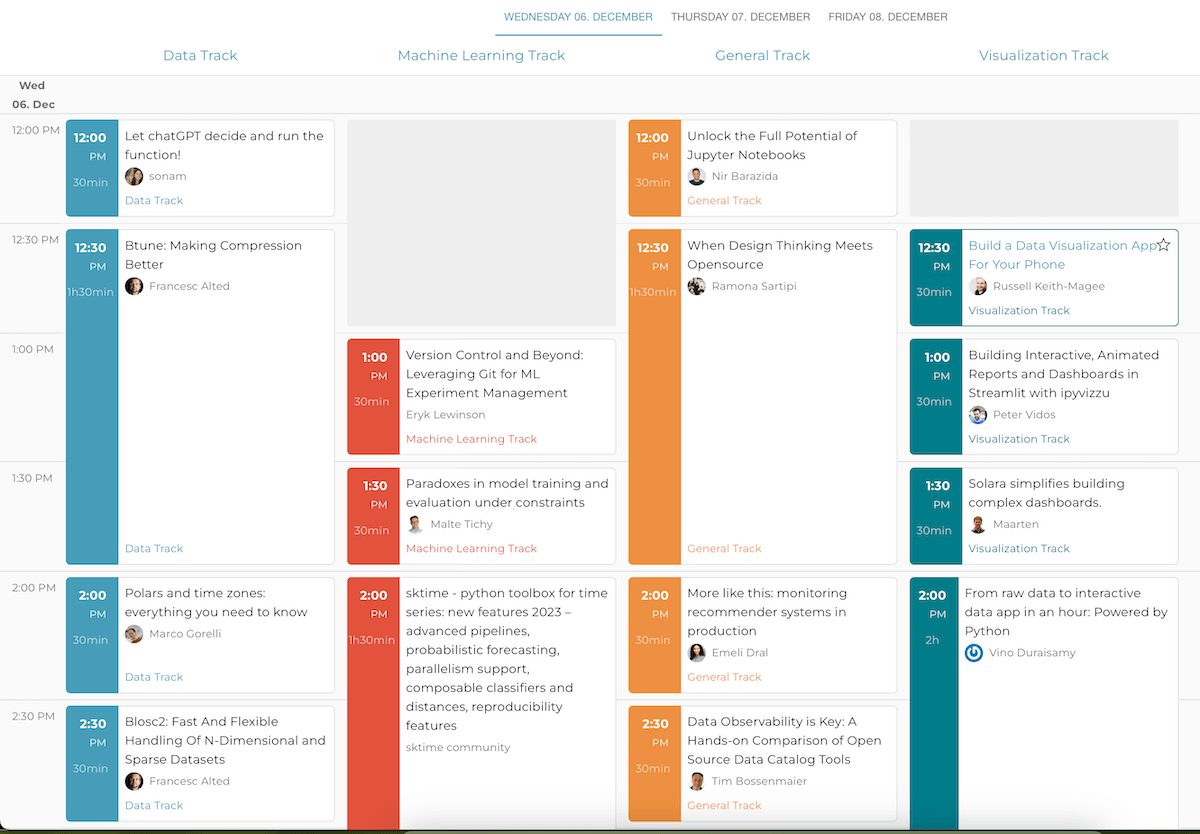
Task: Click Nir Barazida's speaker avatar
Action: 697,177
